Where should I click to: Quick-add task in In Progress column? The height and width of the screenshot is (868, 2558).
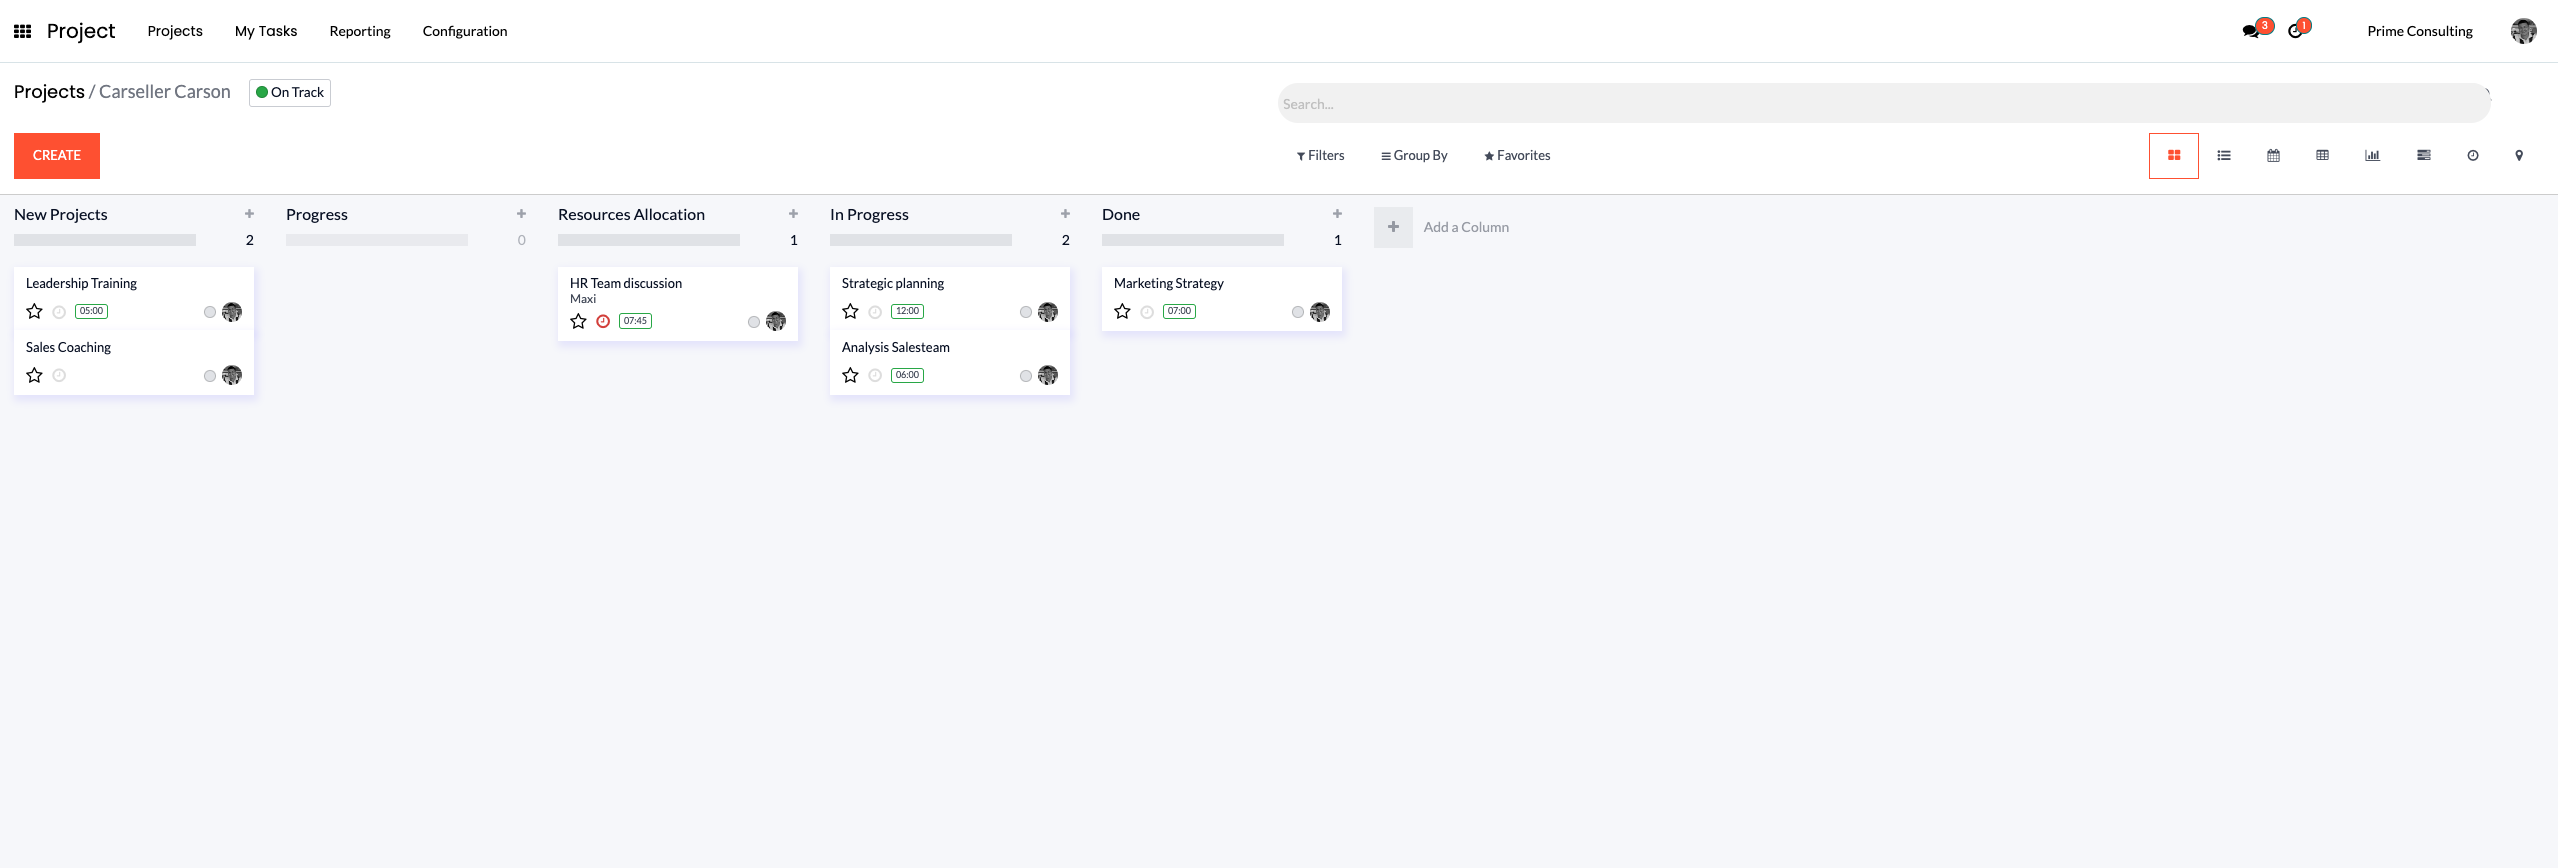[1065, 214]
